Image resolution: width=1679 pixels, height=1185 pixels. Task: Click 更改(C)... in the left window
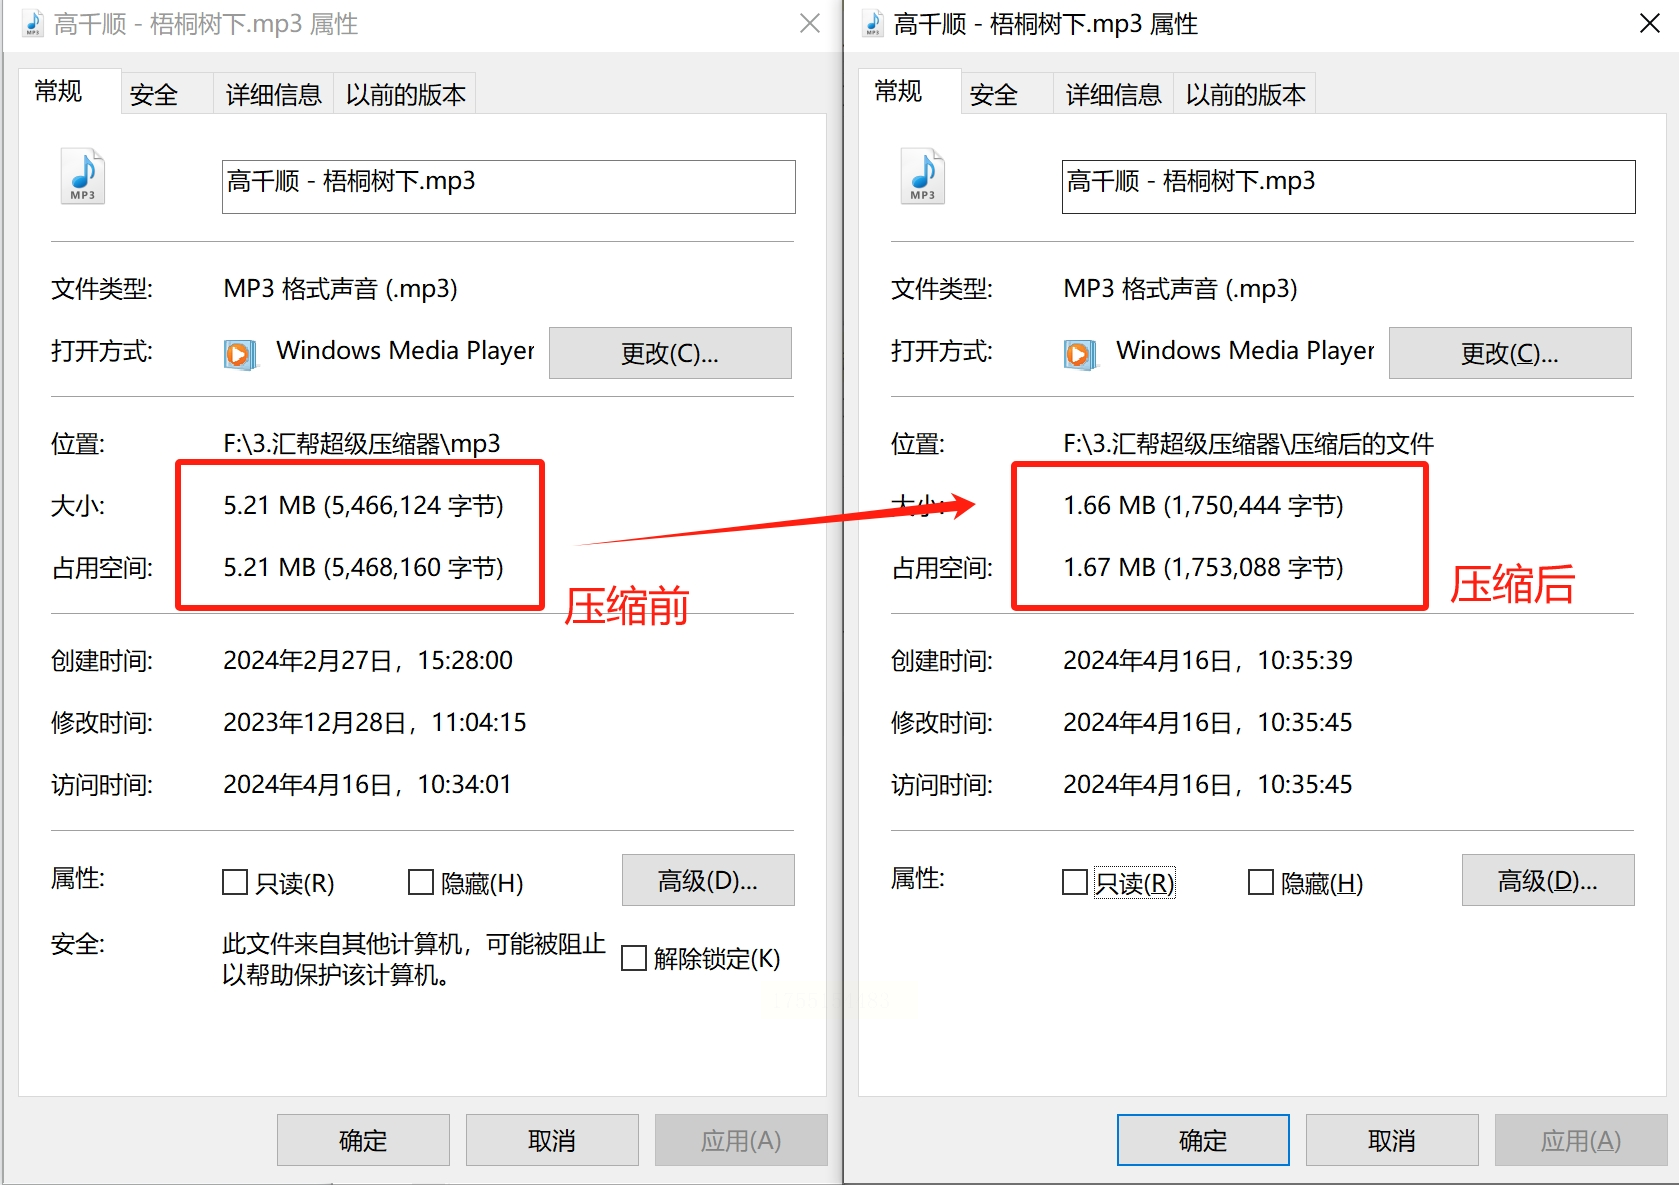pyautogui.click(x=670, y=353)
